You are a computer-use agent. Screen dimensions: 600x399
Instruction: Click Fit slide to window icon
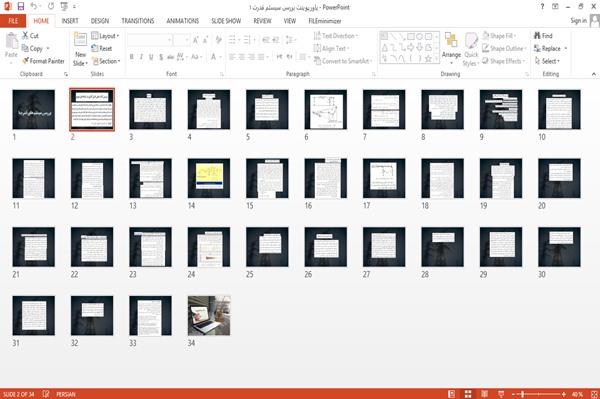594,394
